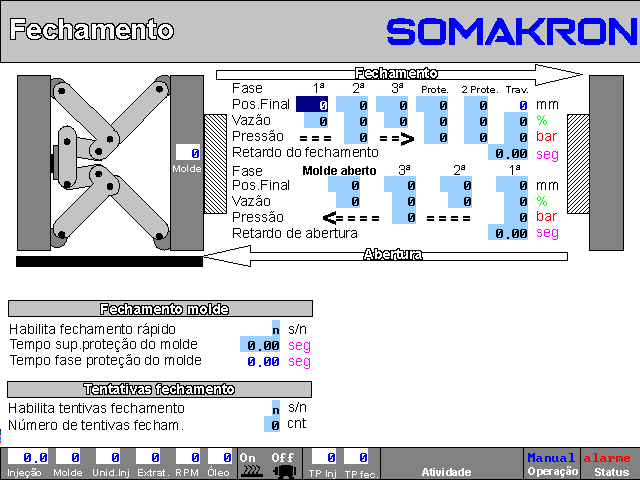Select the Tentativas fechamento section header
Screen dimensions: 640x480
coord(165,389)
